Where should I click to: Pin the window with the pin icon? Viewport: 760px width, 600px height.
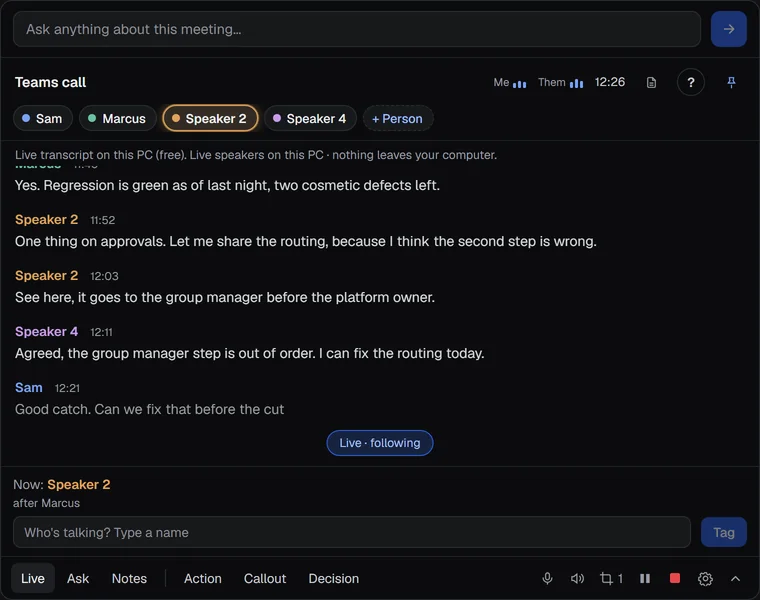point(731,82)
